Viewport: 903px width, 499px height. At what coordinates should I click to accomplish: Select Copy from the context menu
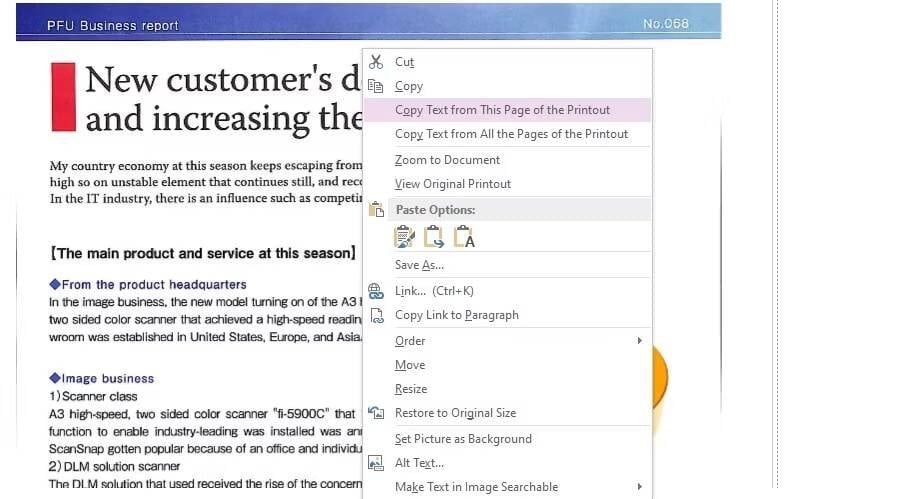[x=507, y=86]
